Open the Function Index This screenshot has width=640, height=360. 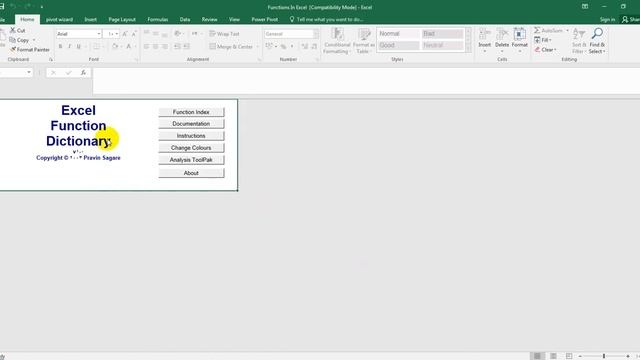(191, 112)
